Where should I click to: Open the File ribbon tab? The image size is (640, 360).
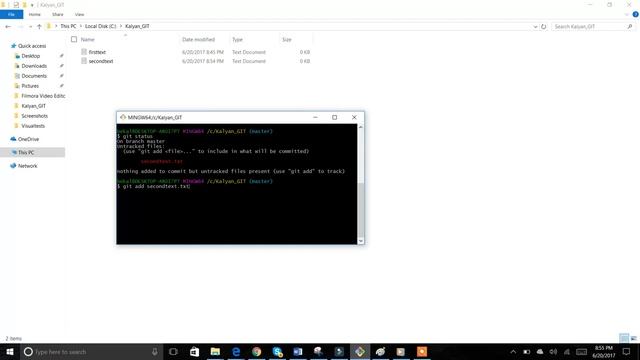coord(11,14)
